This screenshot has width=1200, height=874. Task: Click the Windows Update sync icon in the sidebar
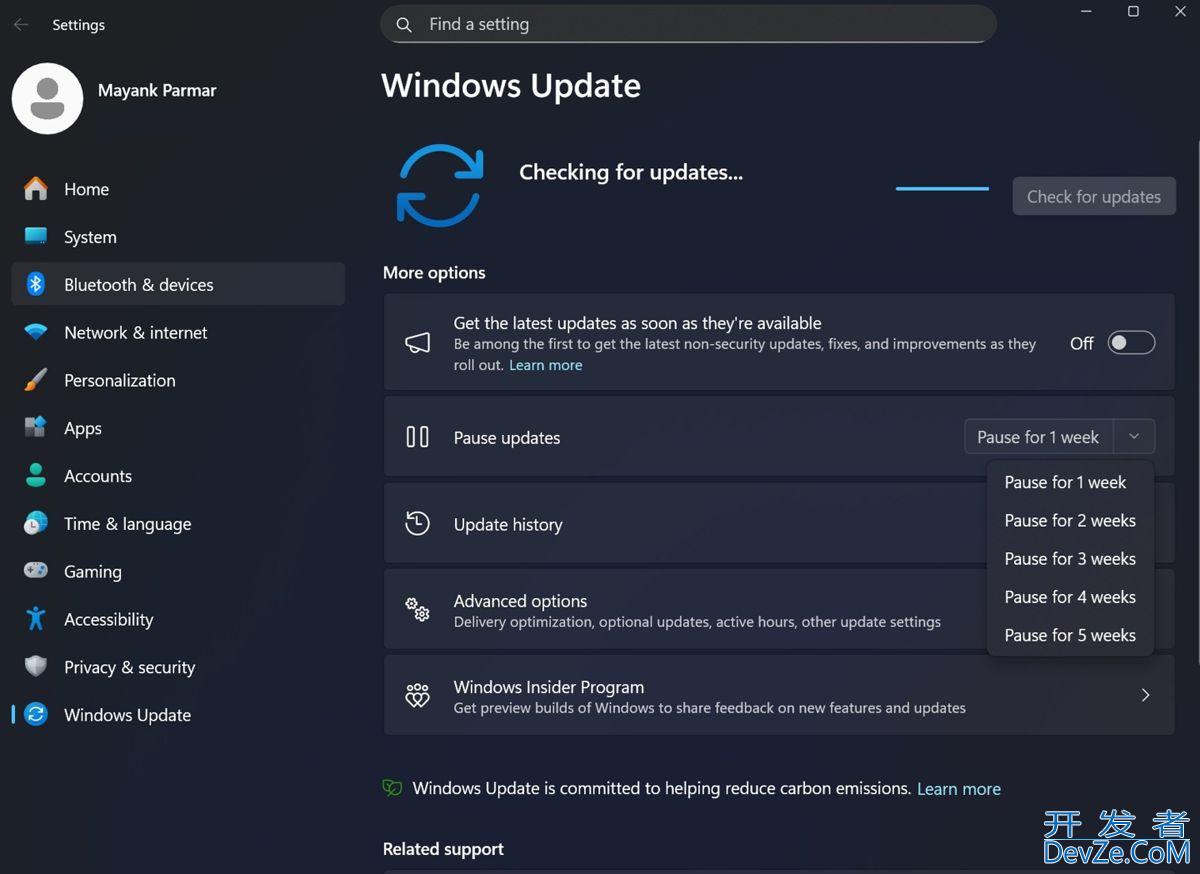click(36, 715)
